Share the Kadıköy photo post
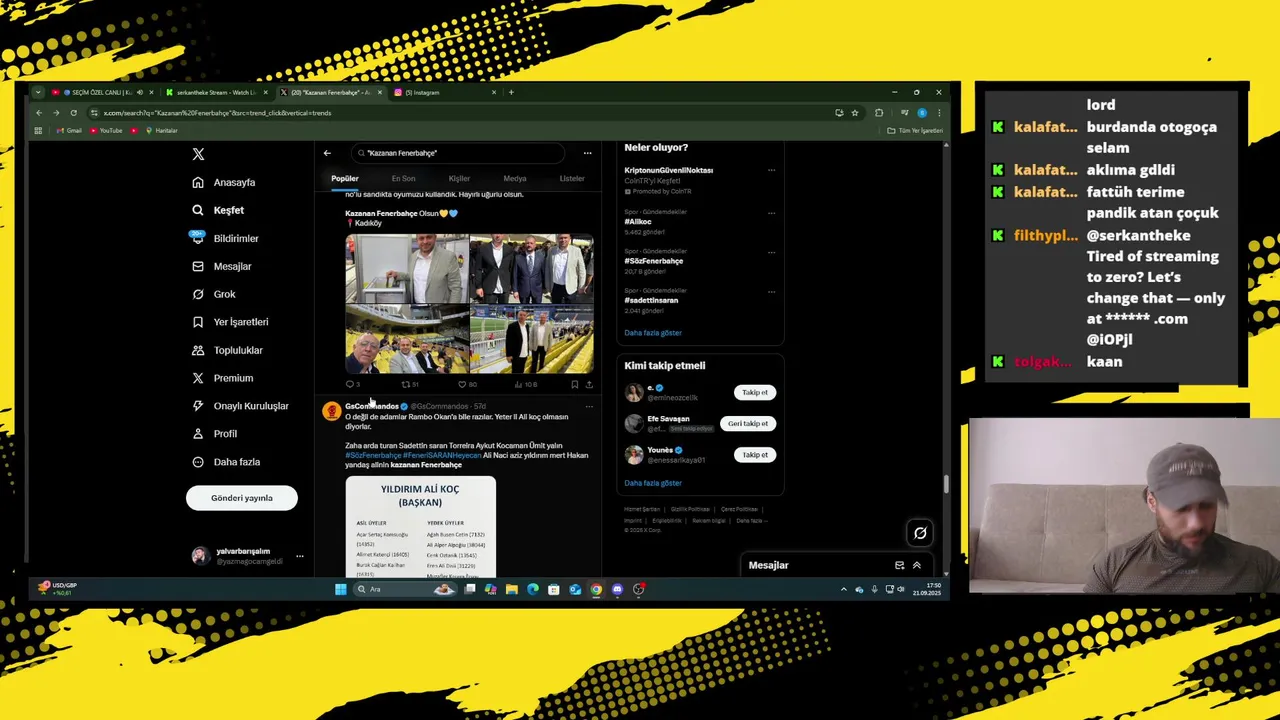 point(589,384)
